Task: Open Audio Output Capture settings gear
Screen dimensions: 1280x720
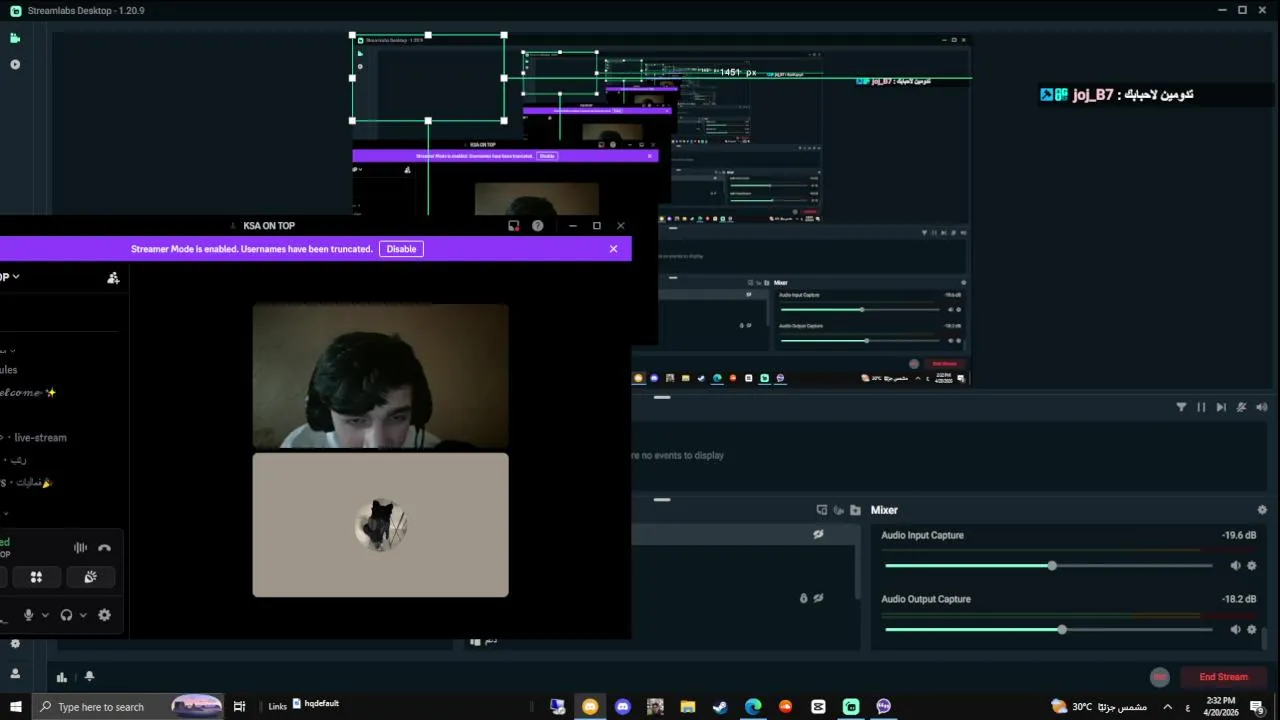Action: coord(1251,630)
